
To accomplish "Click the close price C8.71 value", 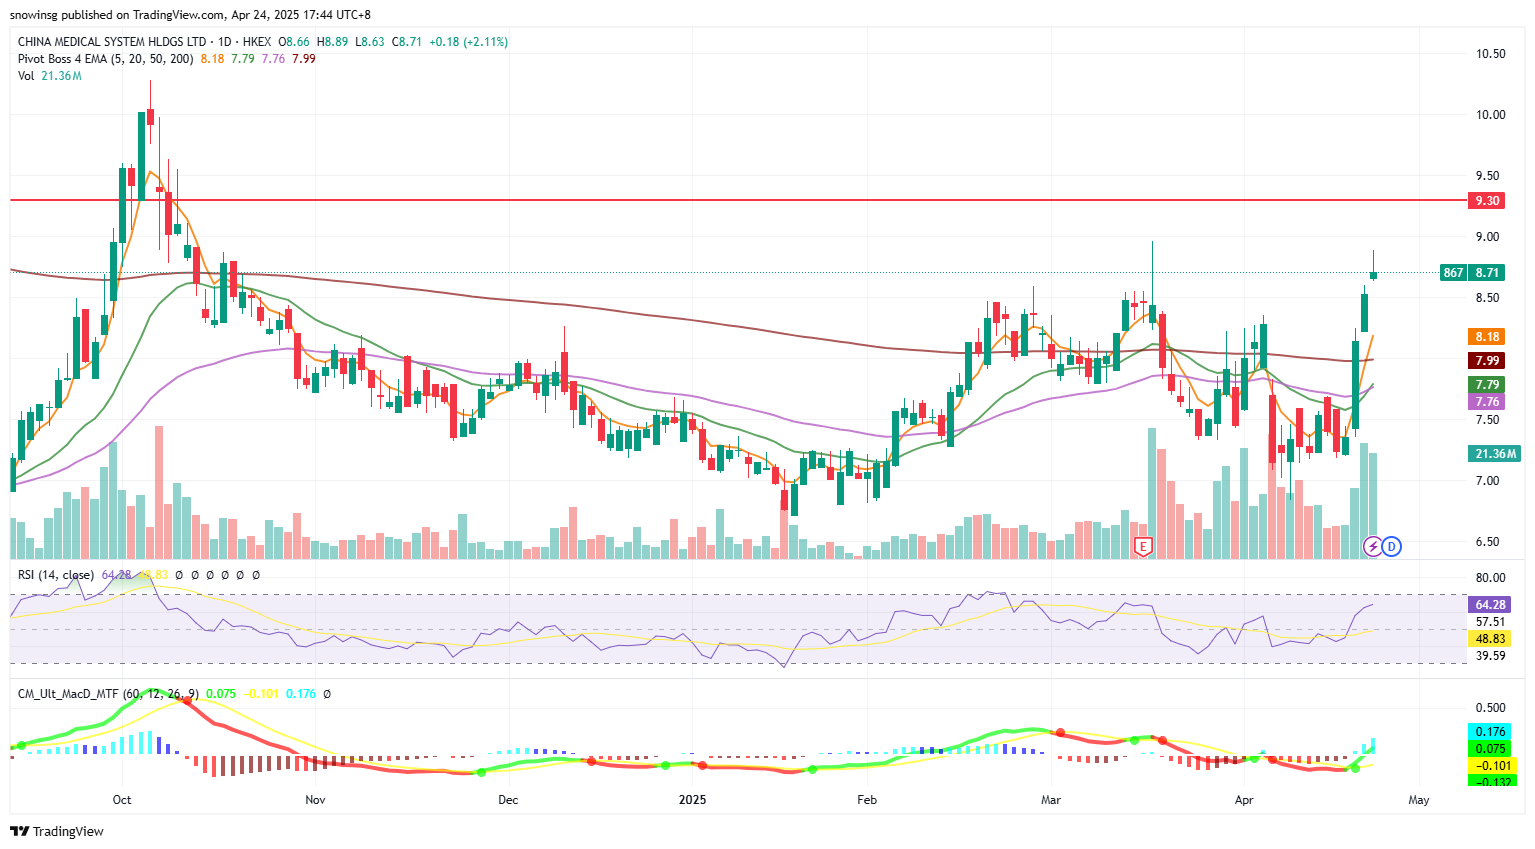I will 407,42.
